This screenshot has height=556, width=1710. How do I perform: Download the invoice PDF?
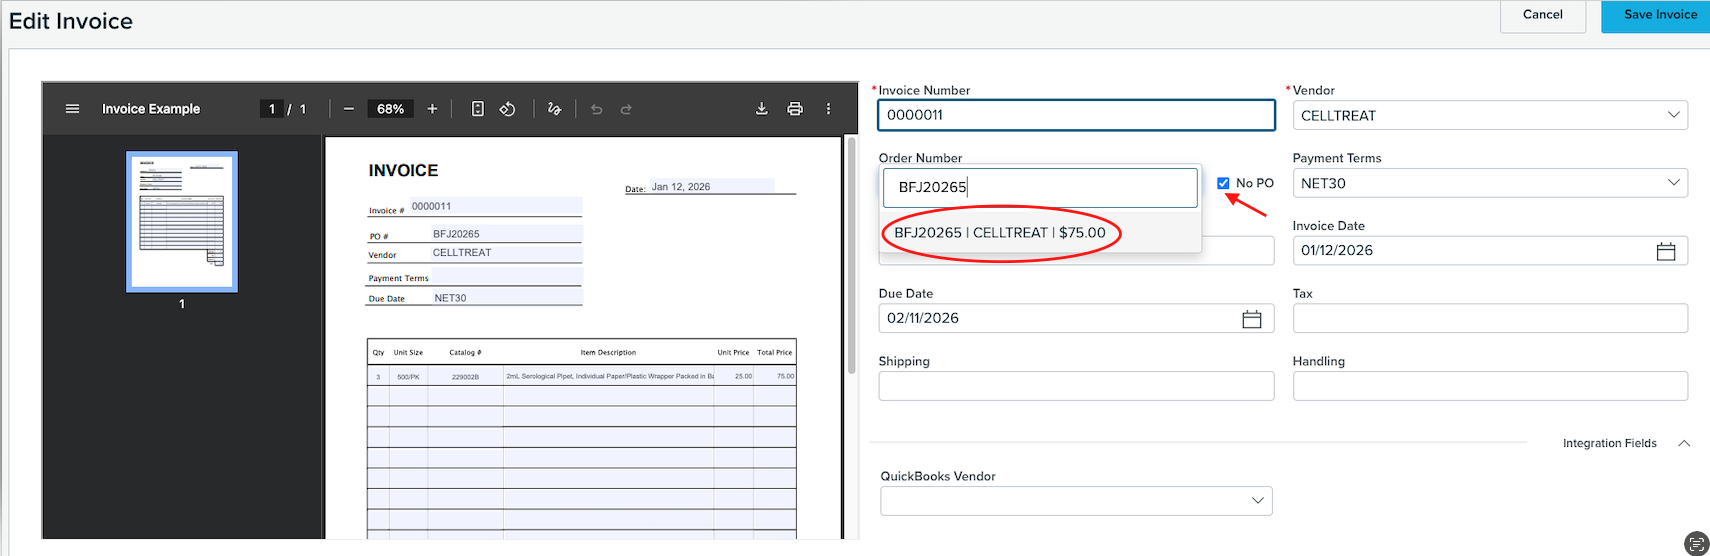[x=762, y=109]
